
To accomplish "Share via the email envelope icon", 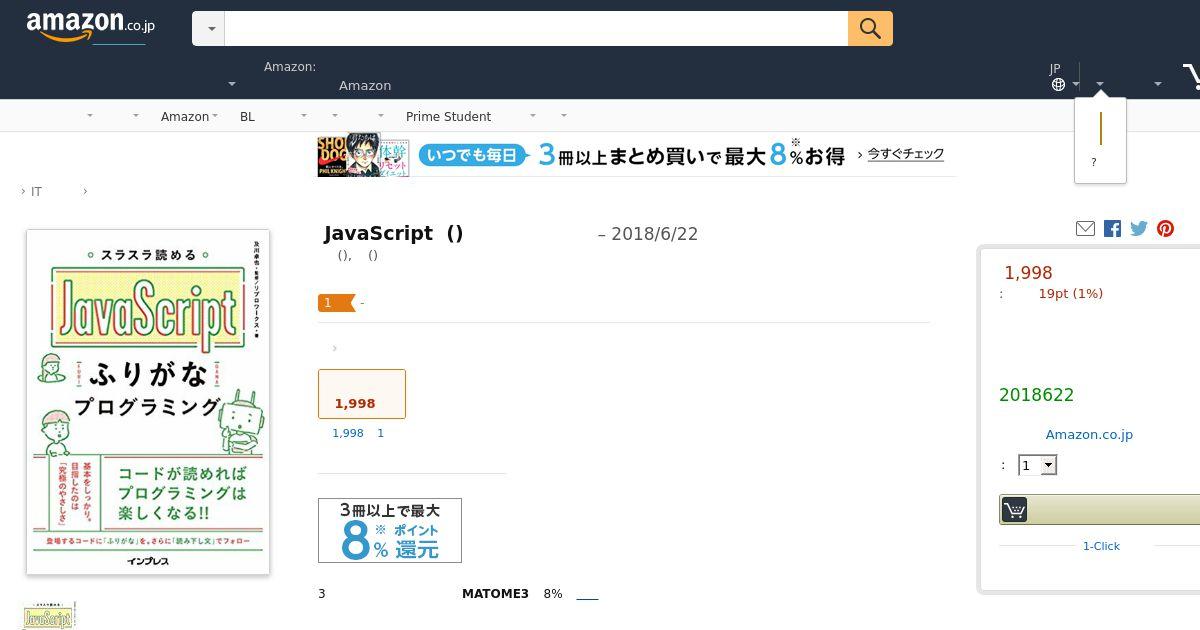I will click(1085, 229).
